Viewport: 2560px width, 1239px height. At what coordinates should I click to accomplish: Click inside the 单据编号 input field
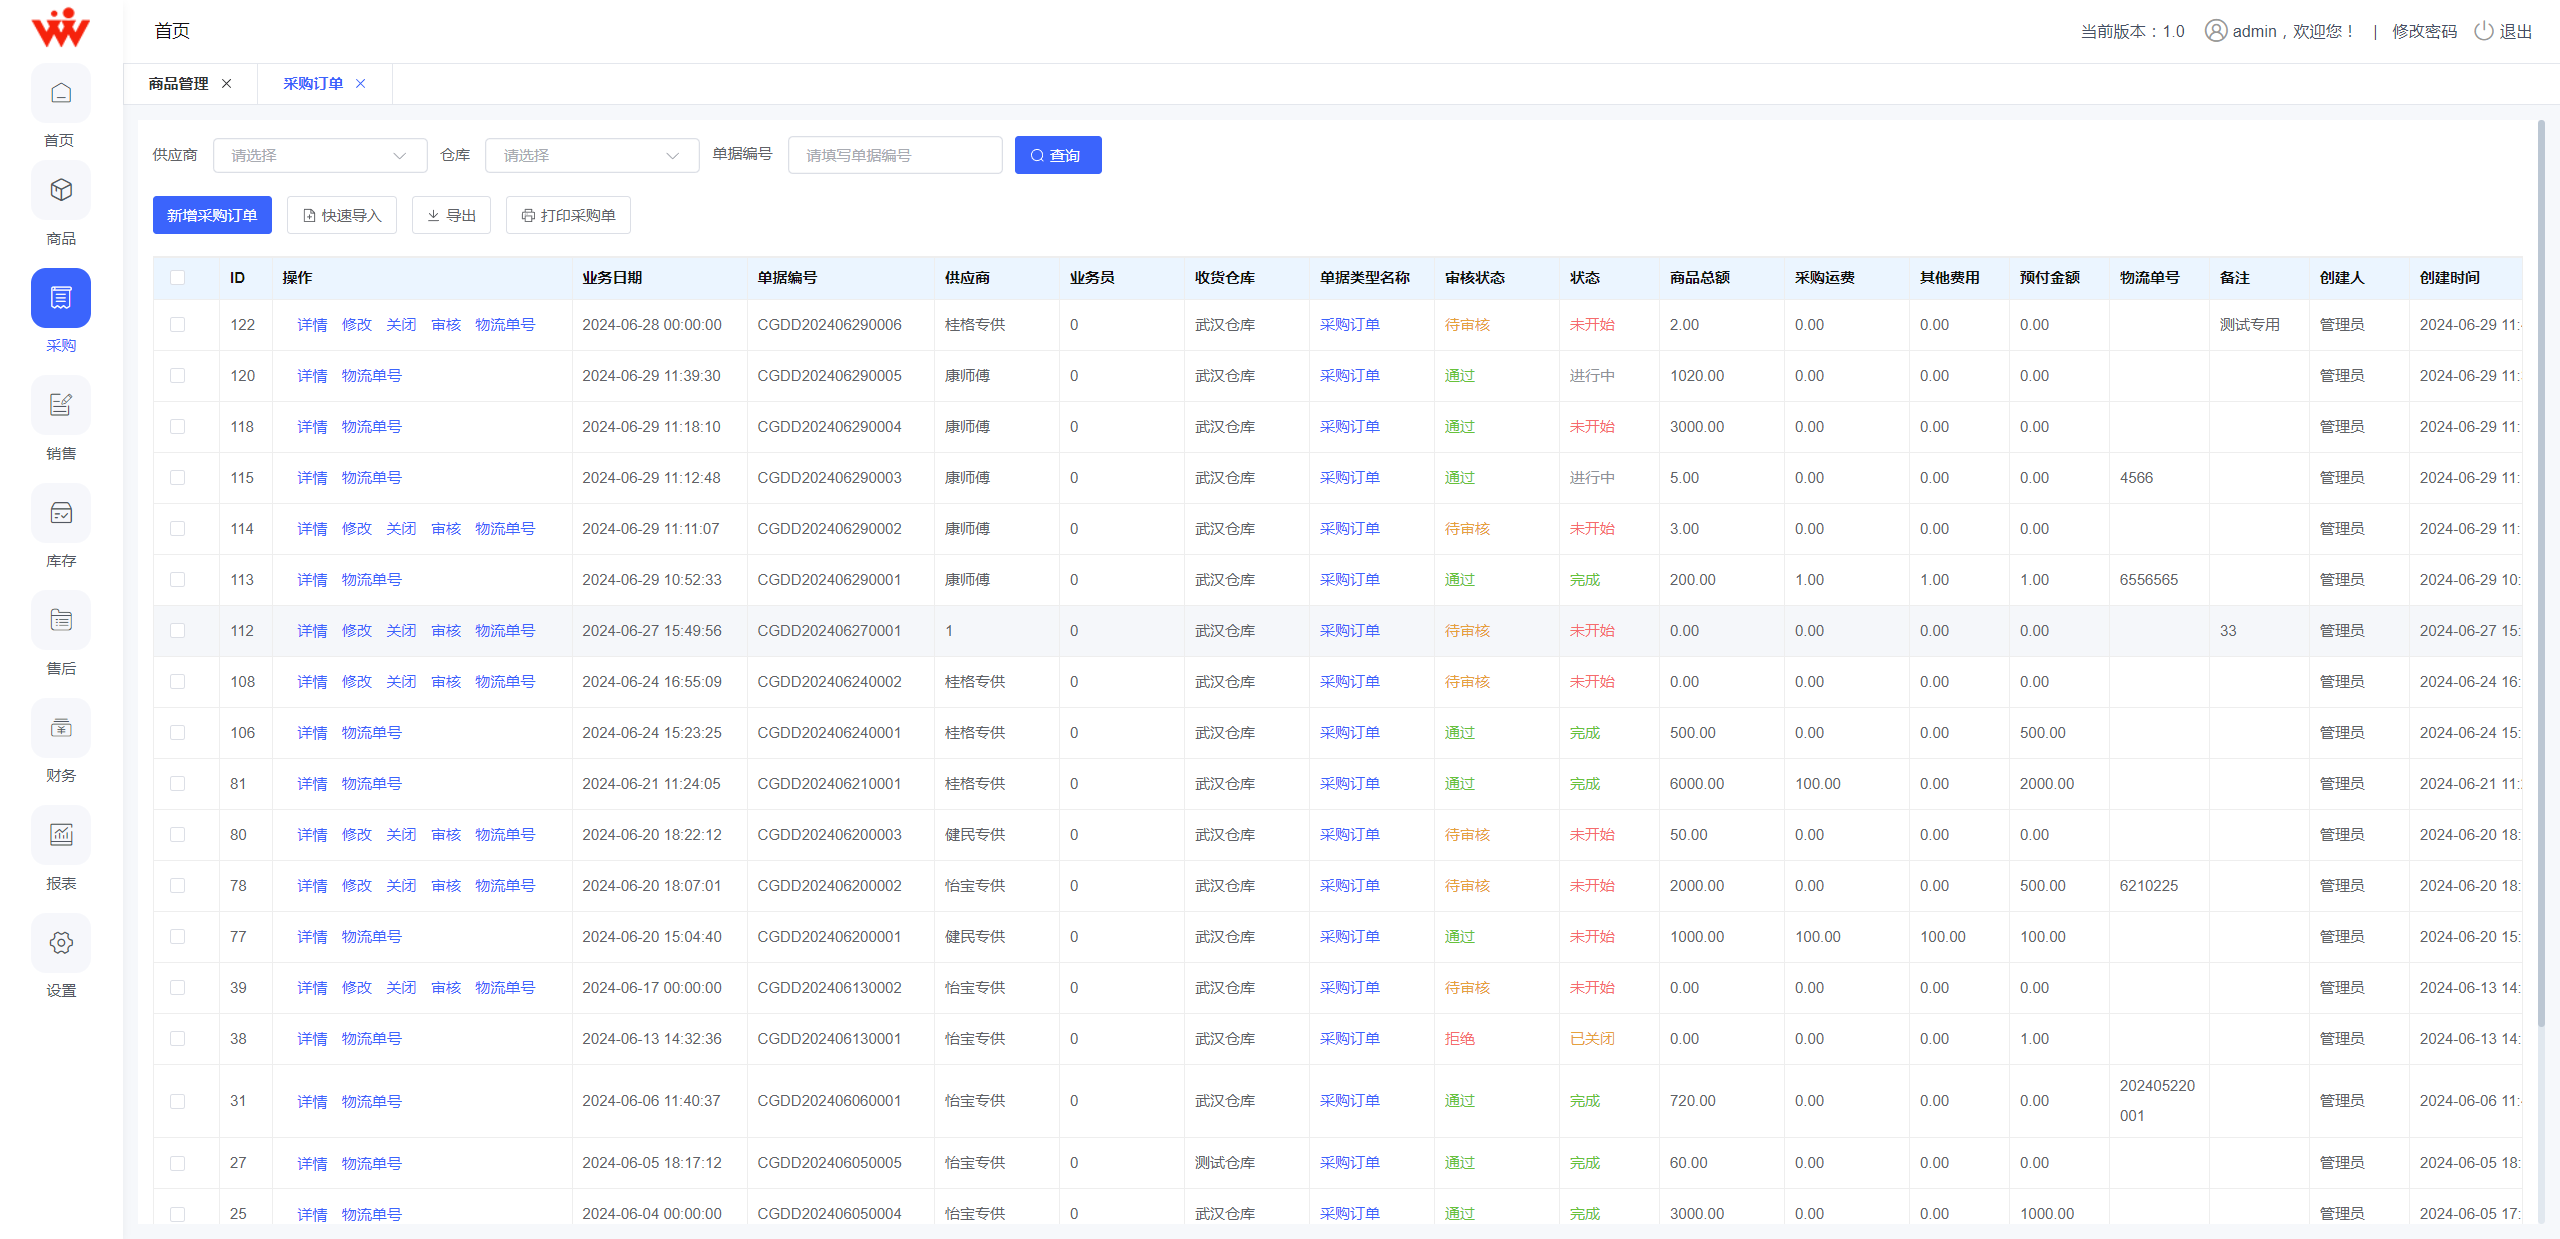click(x=894, y=155)
